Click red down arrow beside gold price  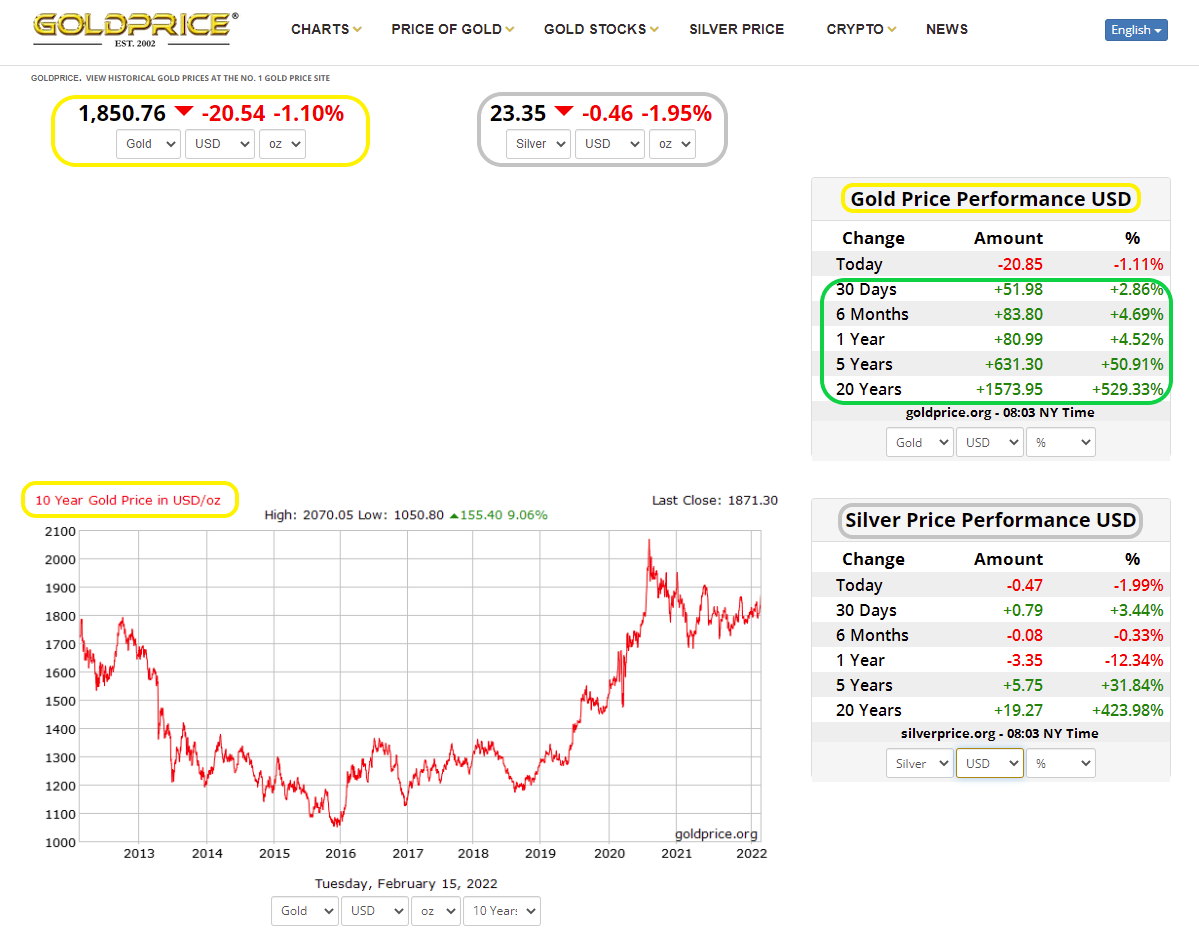(x=184, y=112)
